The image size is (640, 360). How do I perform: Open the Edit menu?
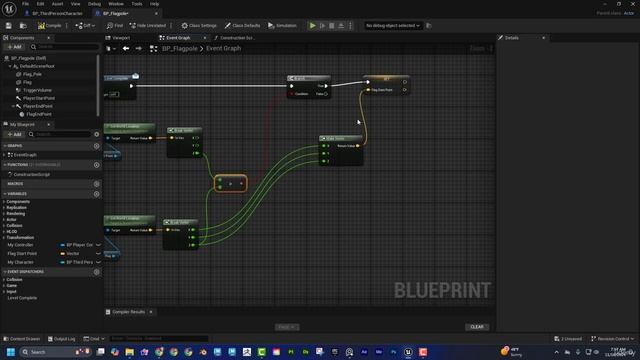click(40, 4)
